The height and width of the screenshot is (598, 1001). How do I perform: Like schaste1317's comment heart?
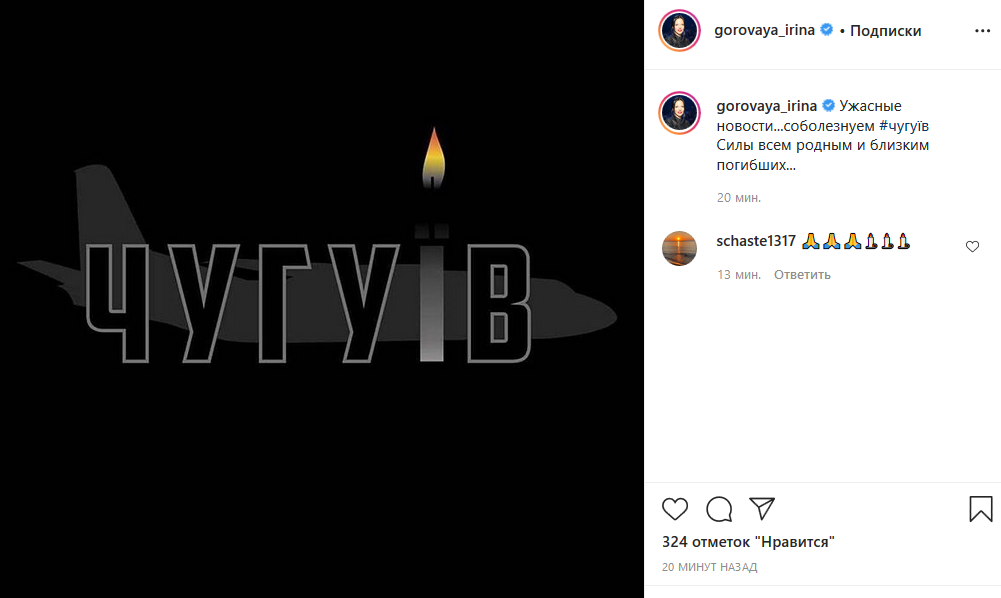(972, 246)
